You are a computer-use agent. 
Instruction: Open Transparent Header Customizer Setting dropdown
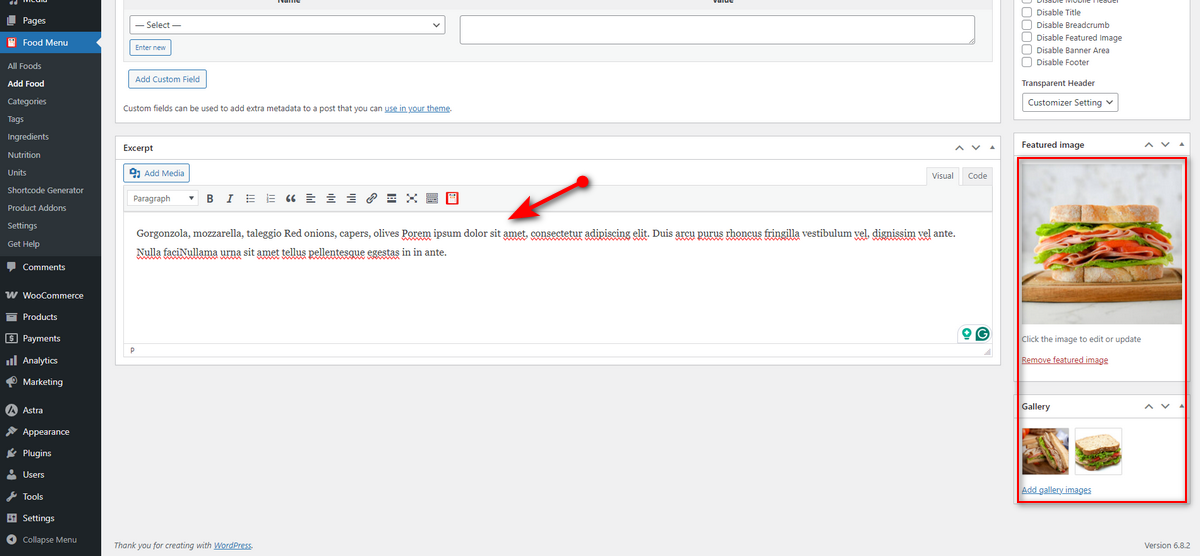1070,102
